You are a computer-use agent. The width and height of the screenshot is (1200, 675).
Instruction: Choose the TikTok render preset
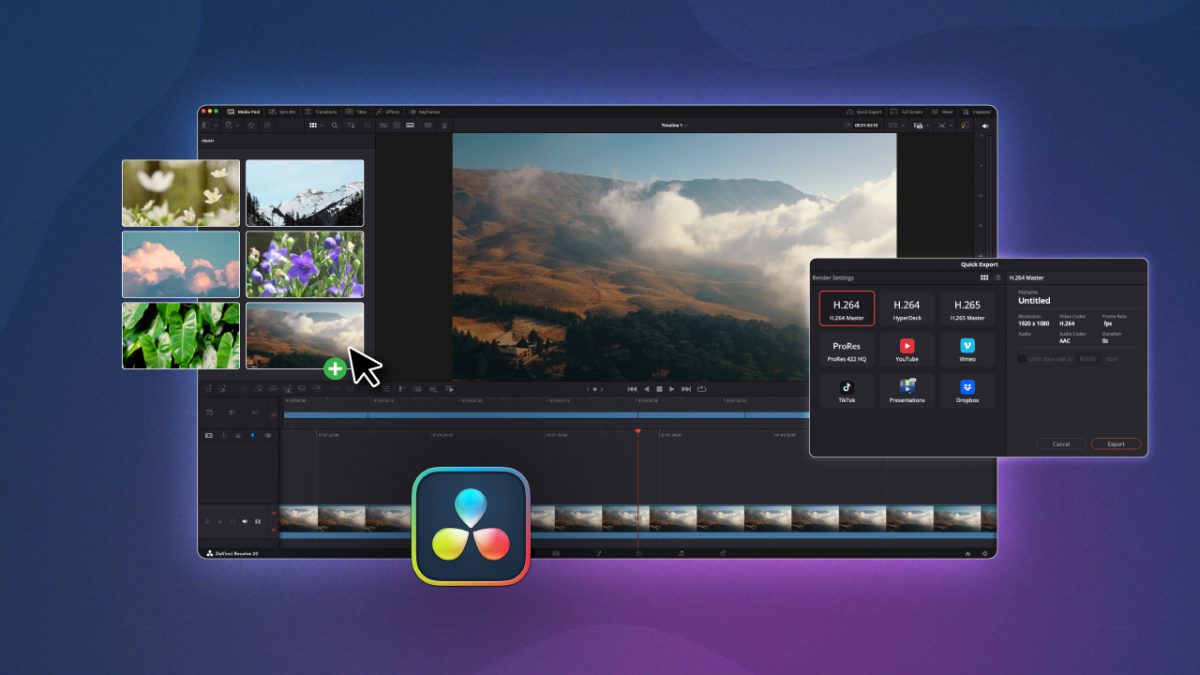[846, 390]
